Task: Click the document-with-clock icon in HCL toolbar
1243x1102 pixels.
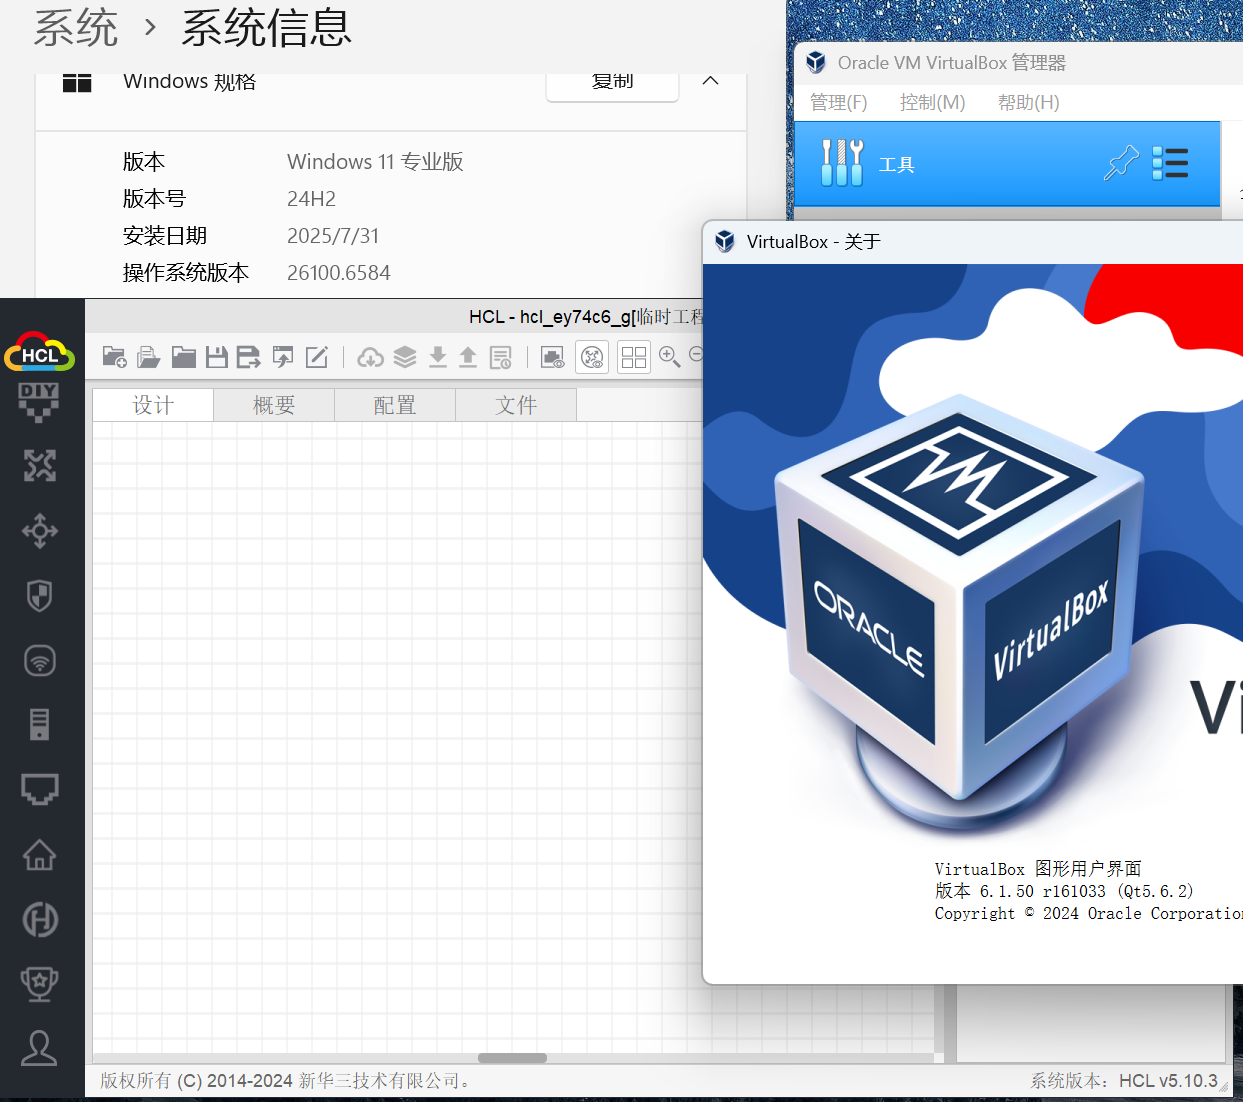Action: pyautogui.click(x=501, y=357)
